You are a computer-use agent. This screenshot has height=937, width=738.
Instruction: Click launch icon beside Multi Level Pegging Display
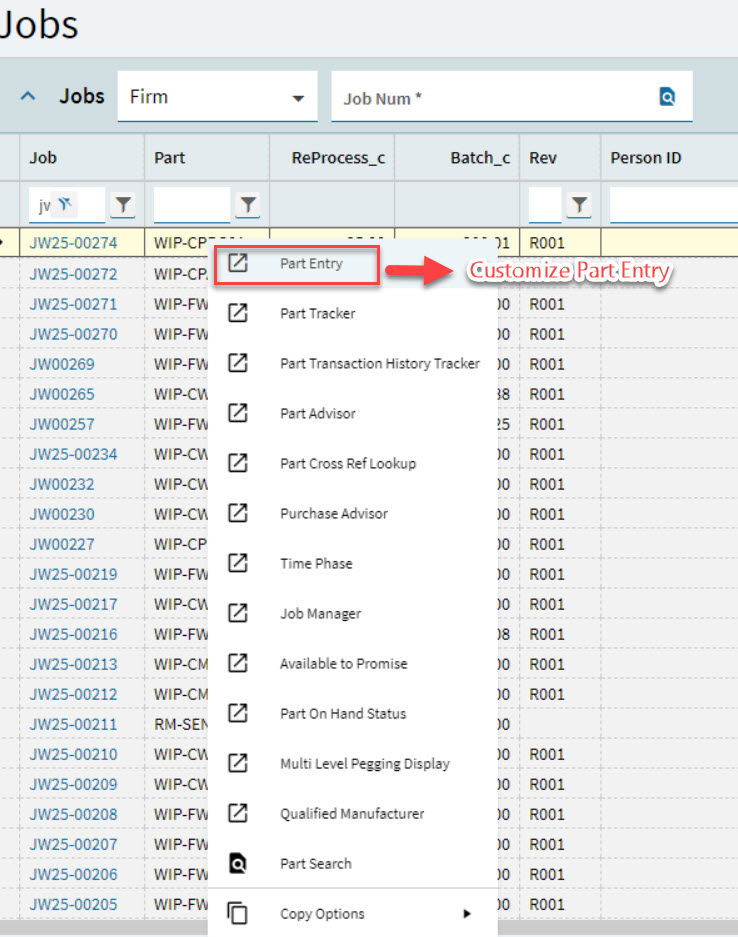[238, 763]
